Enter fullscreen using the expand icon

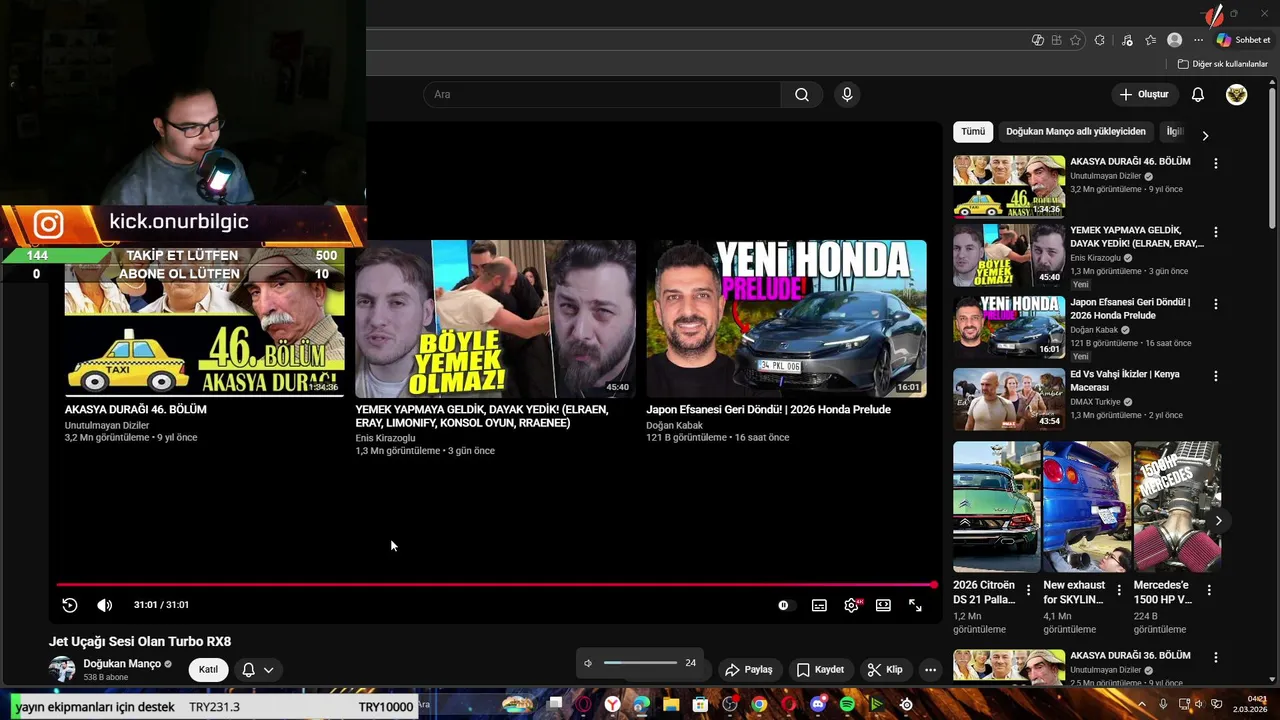click(915, 605)
